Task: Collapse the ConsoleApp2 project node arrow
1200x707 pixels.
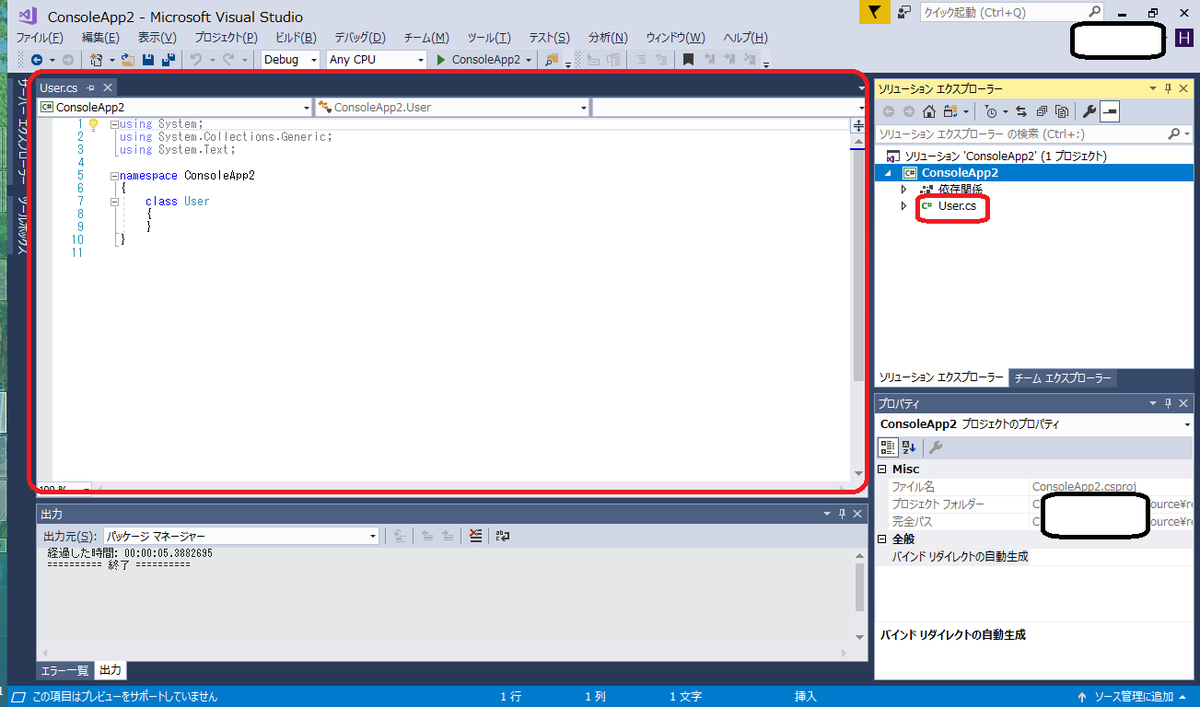Action: [x=887, y=173]
